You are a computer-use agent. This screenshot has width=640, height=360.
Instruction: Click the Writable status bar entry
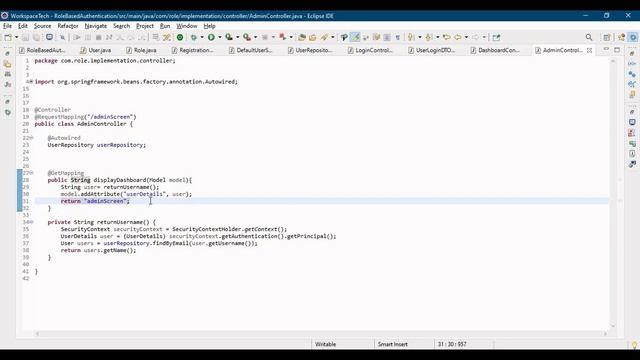pos(326,344)
